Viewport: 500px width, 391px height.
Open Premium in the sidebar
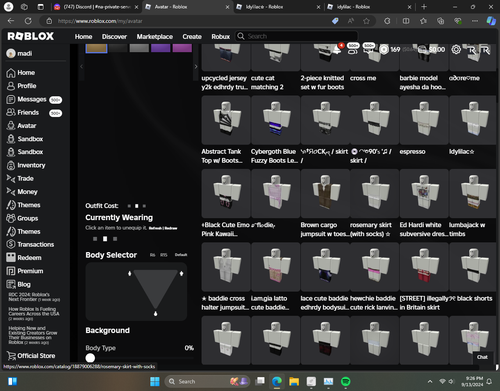[25, 271]
